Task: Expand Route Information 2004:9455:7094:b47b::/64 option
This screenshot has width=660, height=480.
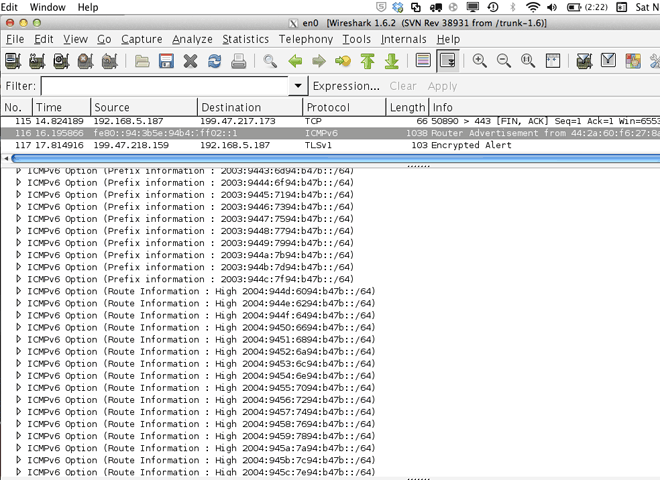Action: point(19,387)
